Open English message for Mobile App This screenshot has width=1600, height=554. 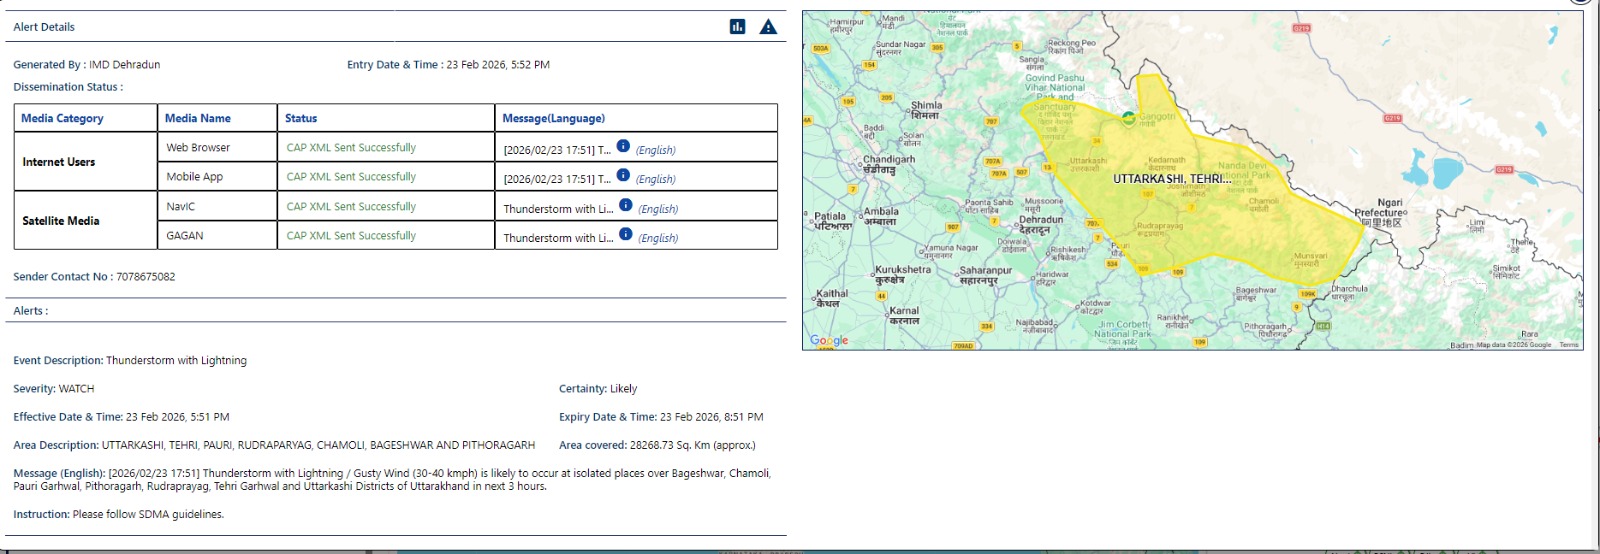coord(656,179)
